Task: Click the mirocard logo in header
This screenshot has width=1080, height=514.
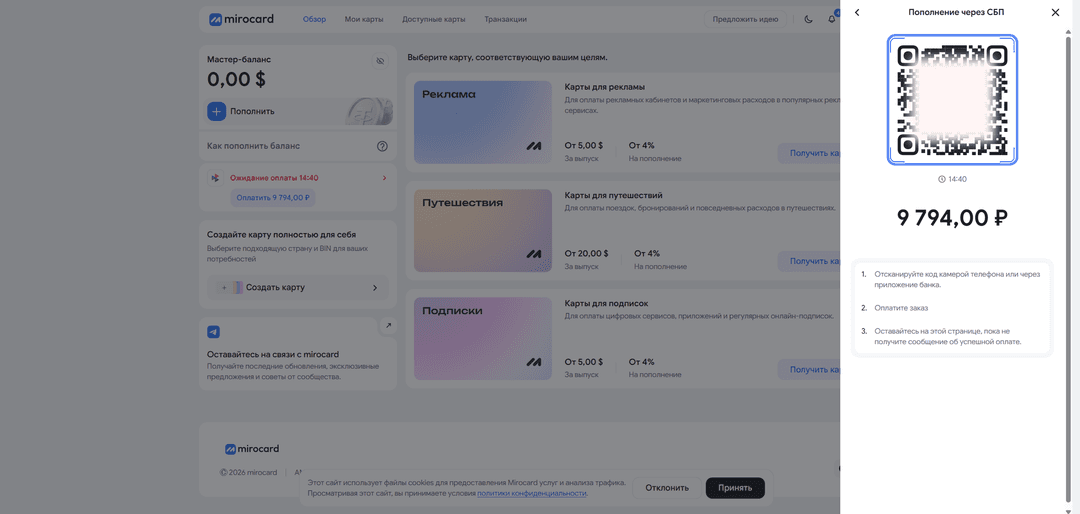Action: [x=241, y=19]
